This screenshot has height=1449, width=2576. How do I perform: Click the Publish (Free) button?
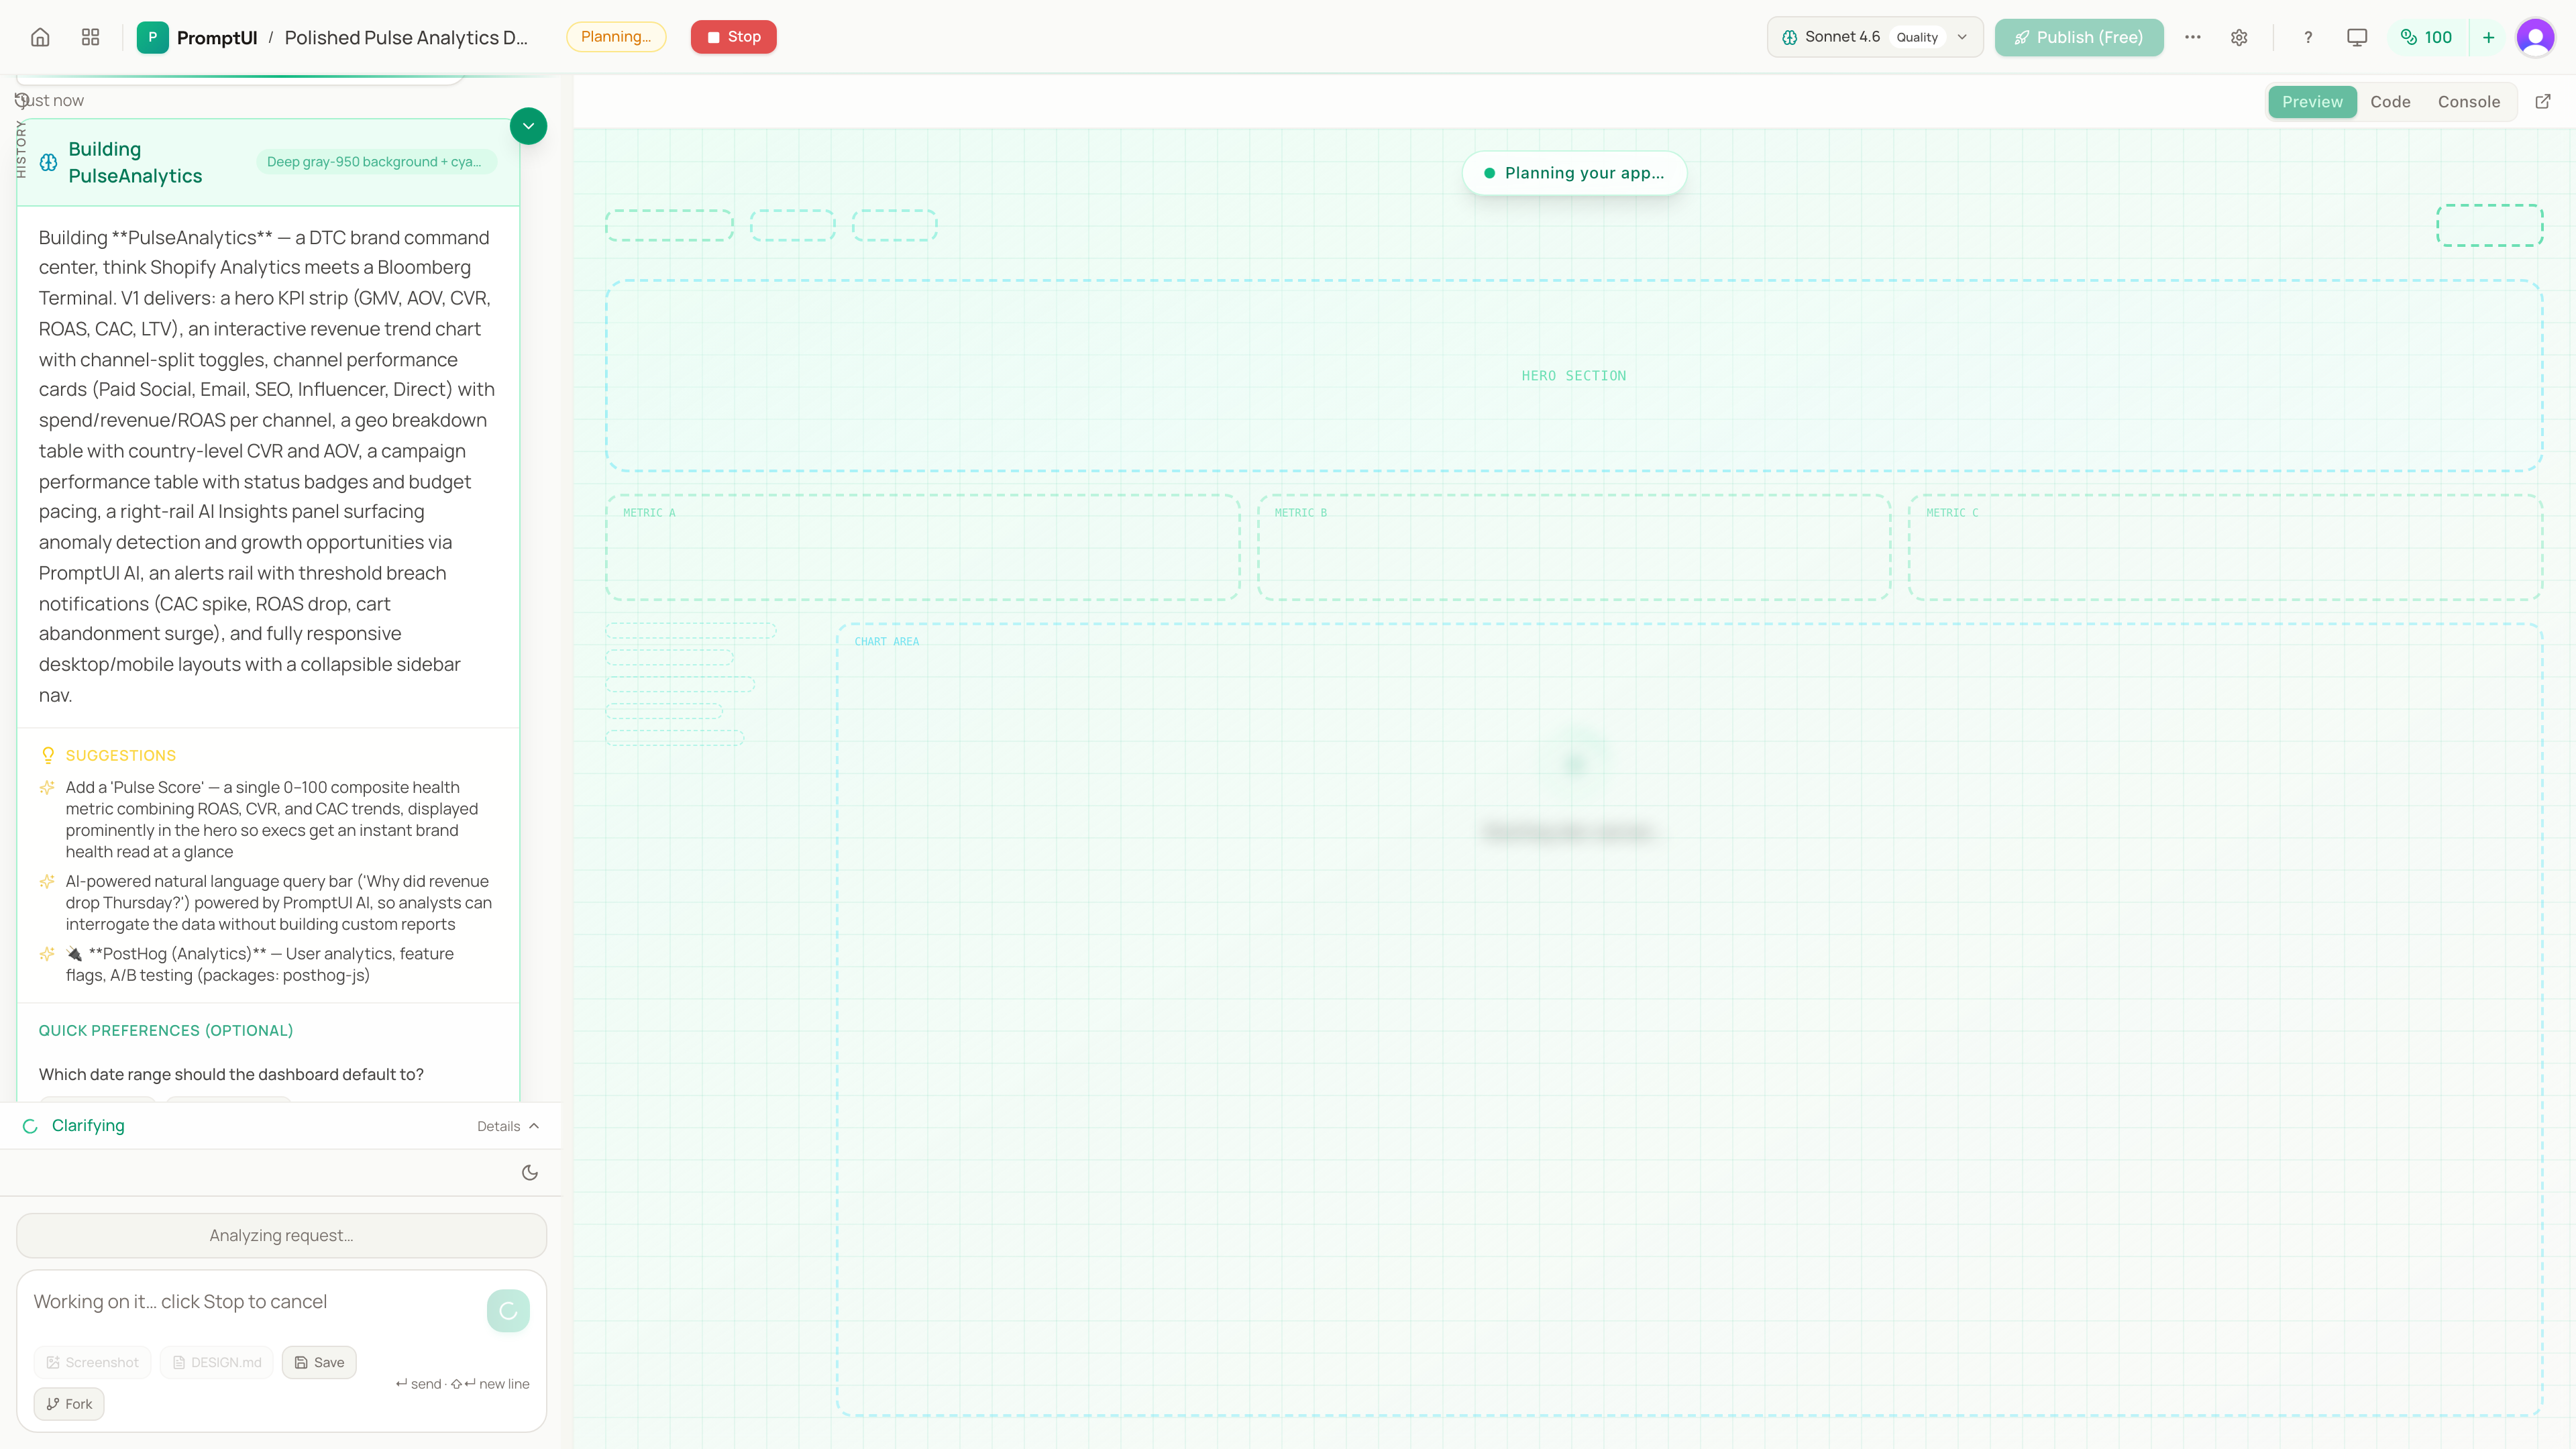click(2078, 37)
